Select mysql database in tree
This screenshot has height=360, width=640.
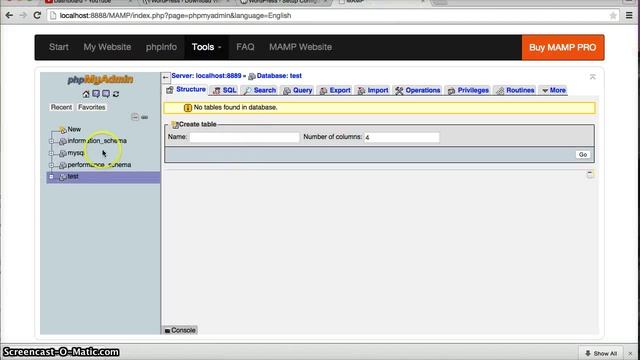coord(76,153)
